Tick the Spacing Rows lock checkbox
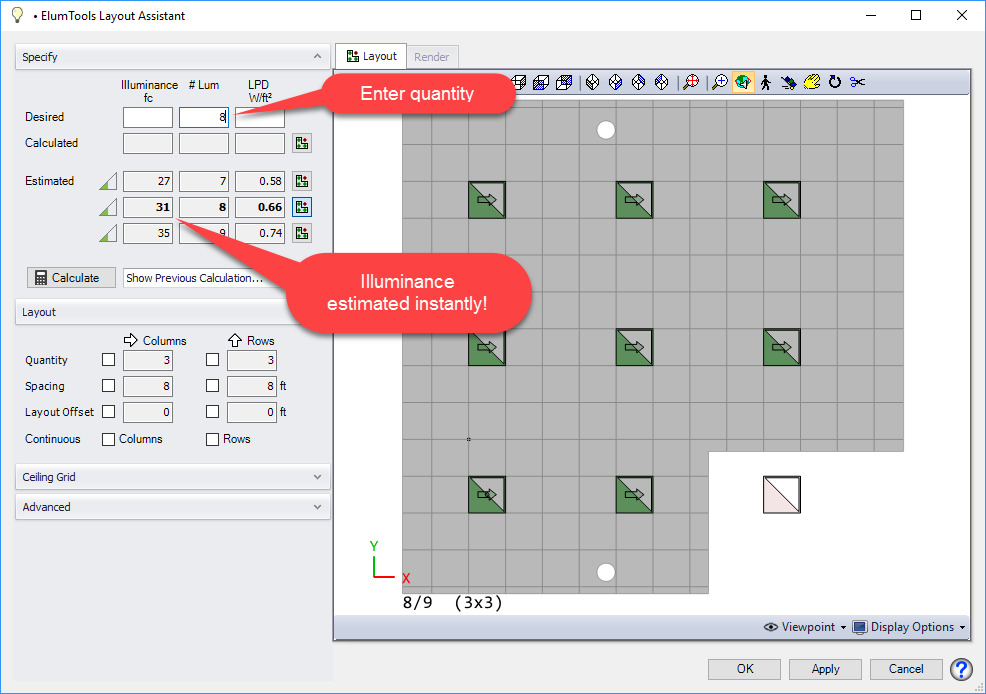The height and width of the screenshot is (694, 986). point(213,386)
